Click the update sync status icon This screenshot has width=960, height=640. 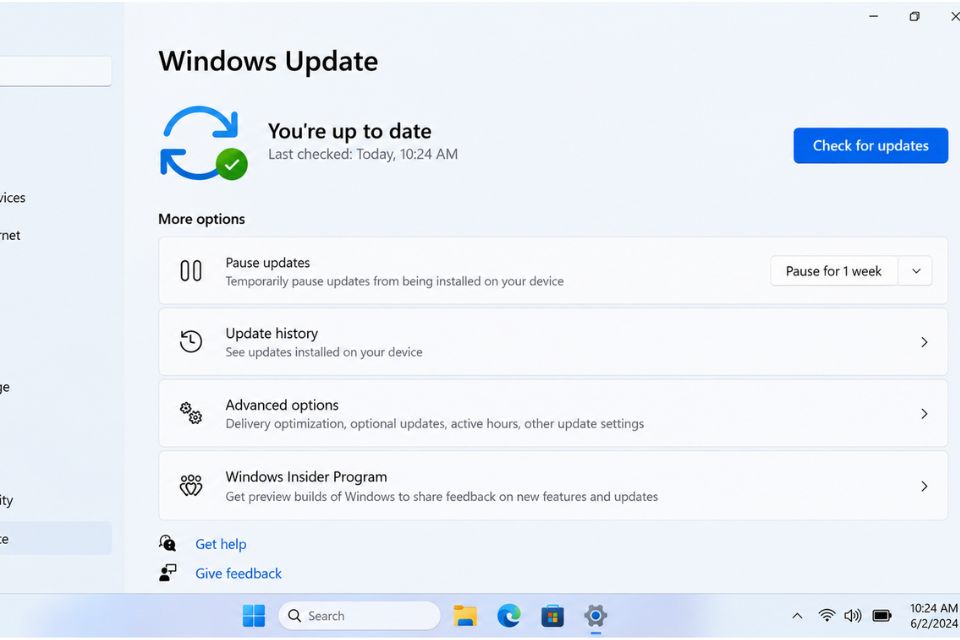[203, 143]
